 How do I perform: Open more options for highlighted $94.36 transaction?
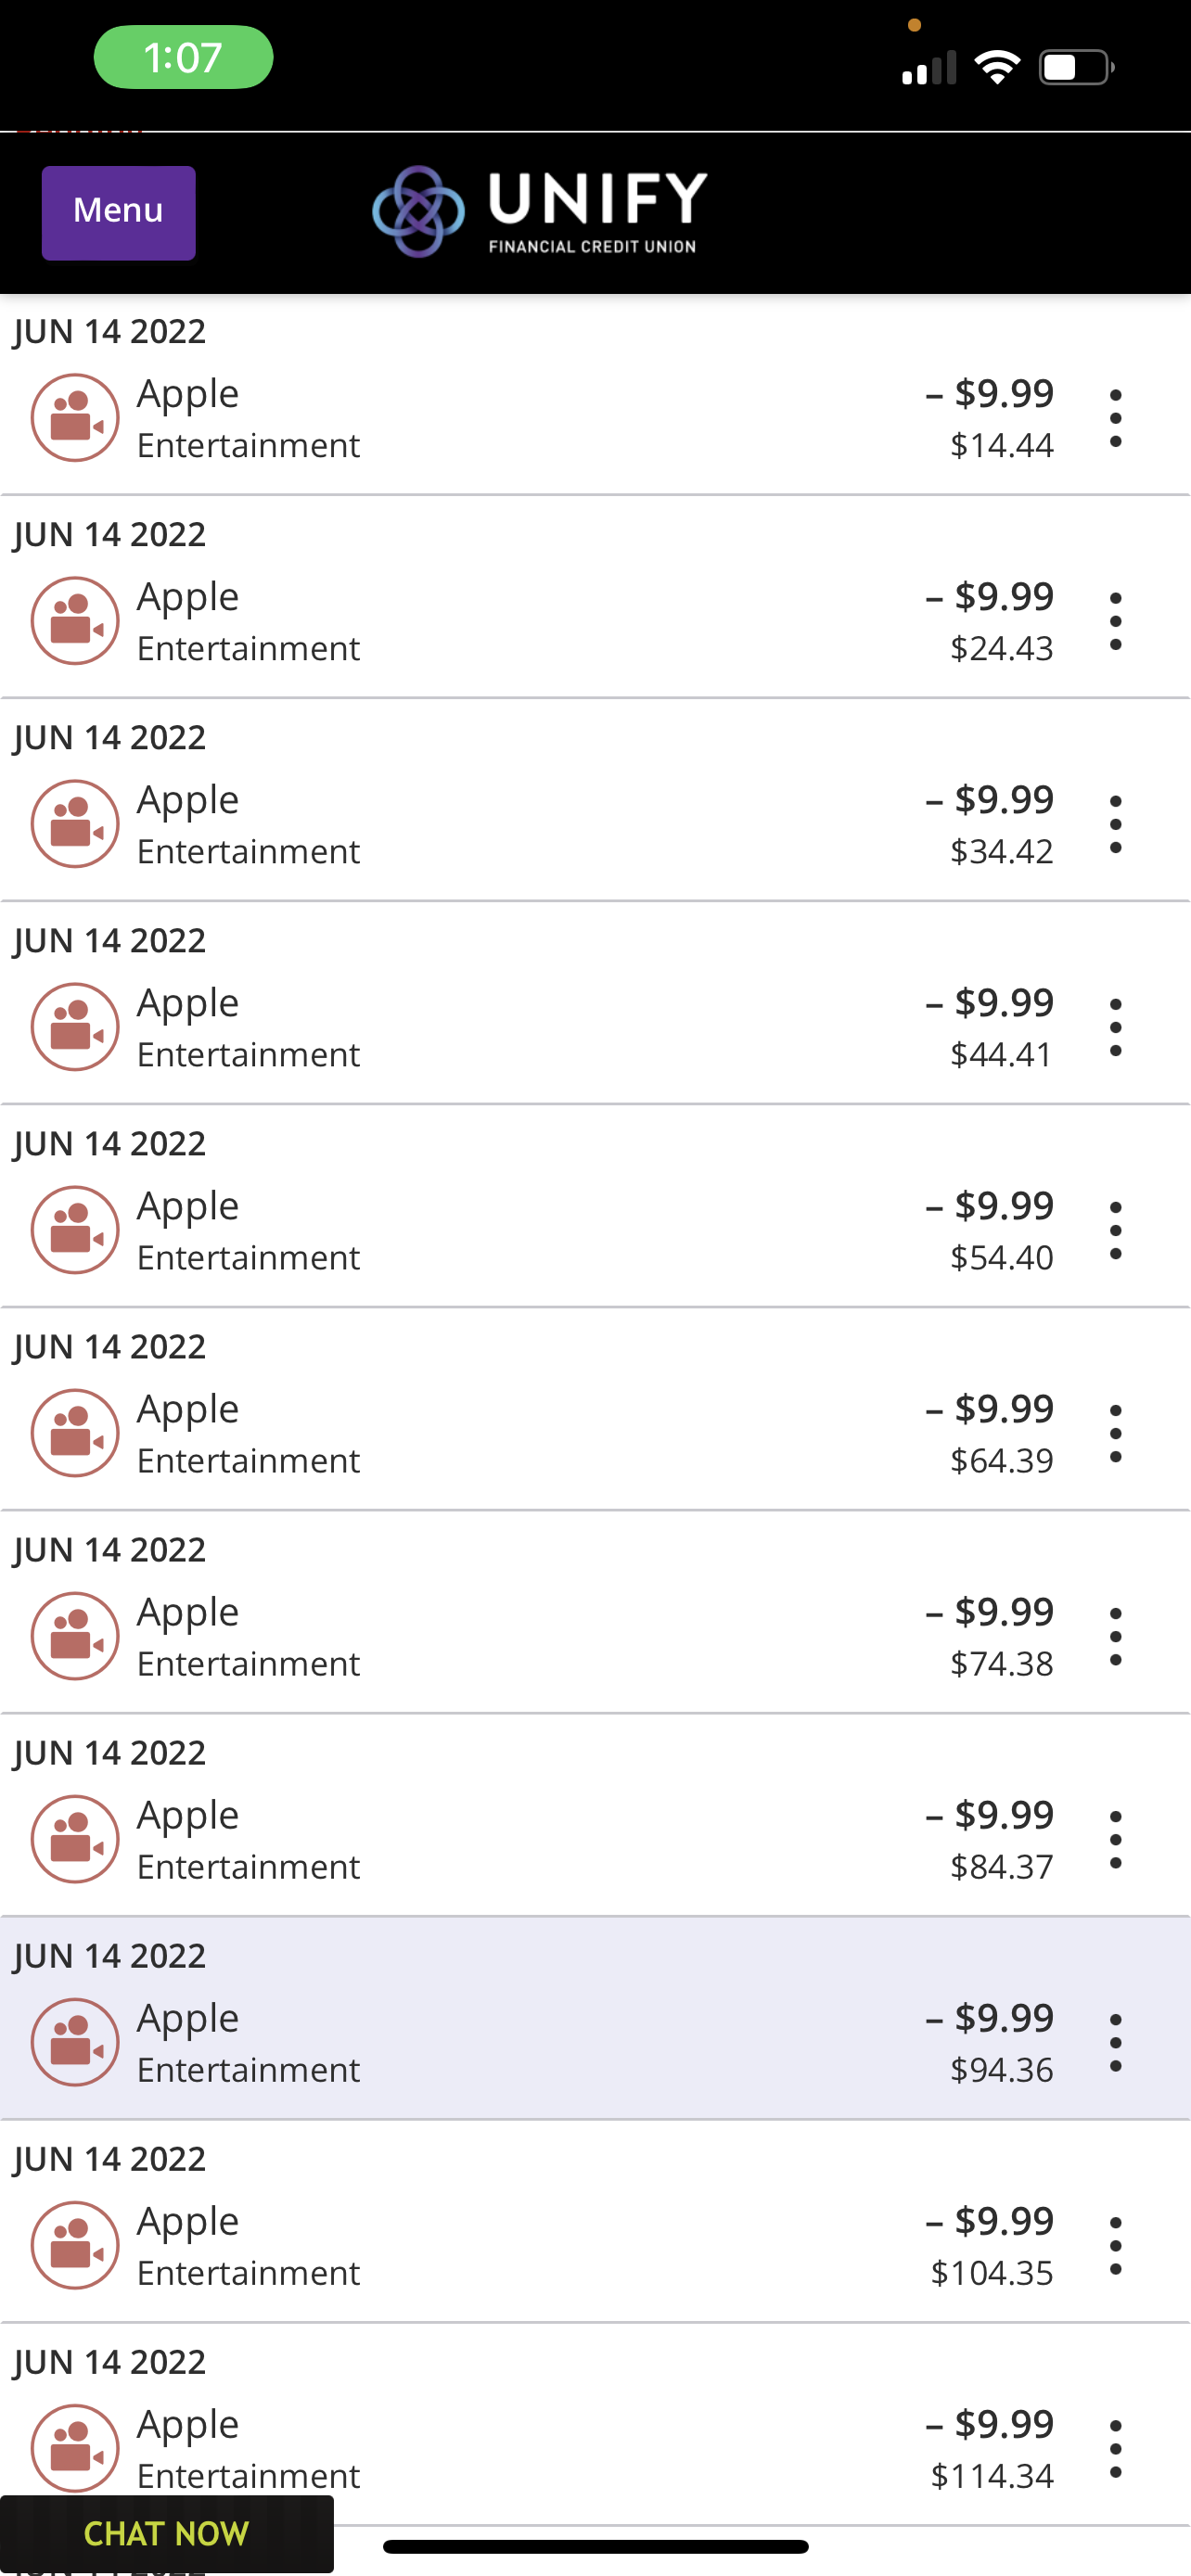(1115, 2042)
